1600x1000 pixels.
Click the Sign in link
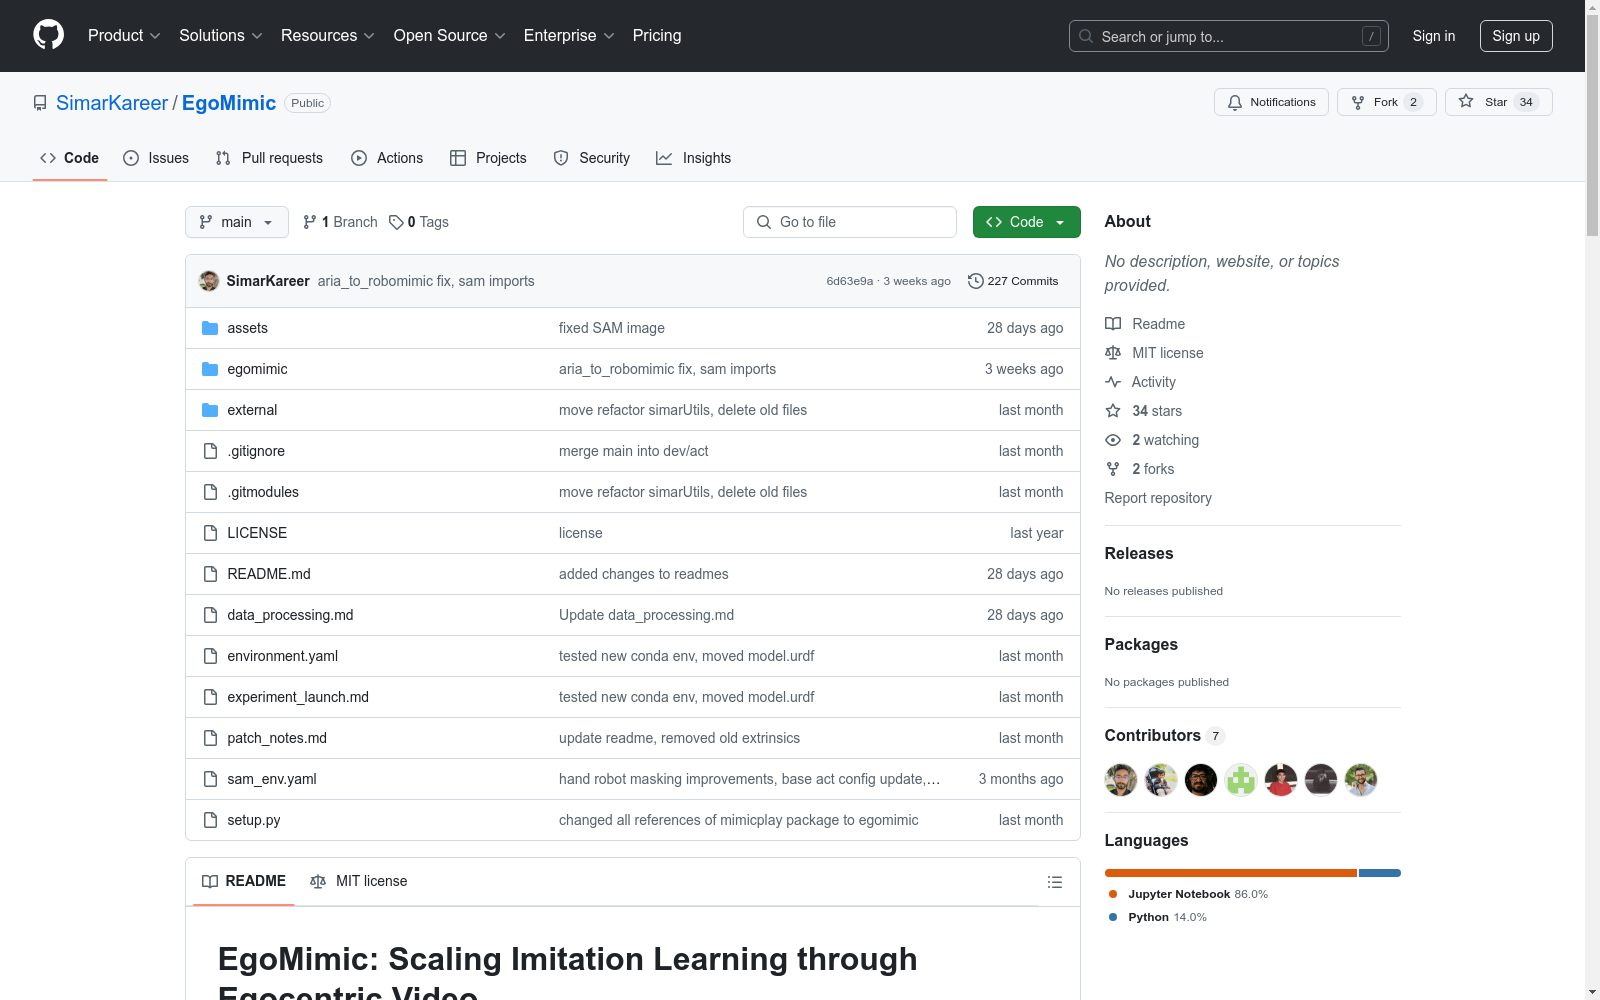1434,36
